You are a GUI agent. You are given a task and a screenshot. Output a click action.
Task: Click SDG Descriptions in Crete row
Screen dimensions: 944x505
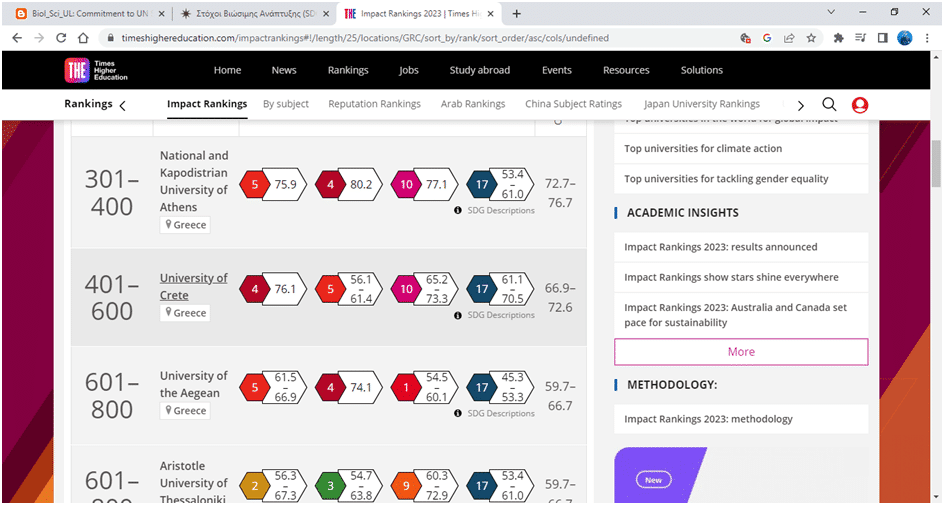pyautogui.click(x=501, y=315)
